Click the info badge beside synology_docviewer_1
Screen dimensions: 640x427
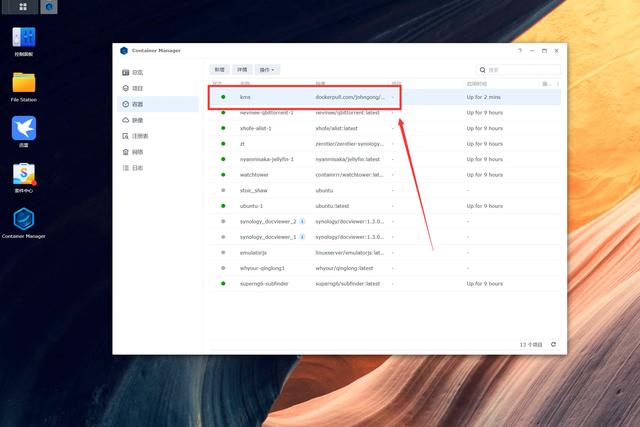(x=302, y=237)
